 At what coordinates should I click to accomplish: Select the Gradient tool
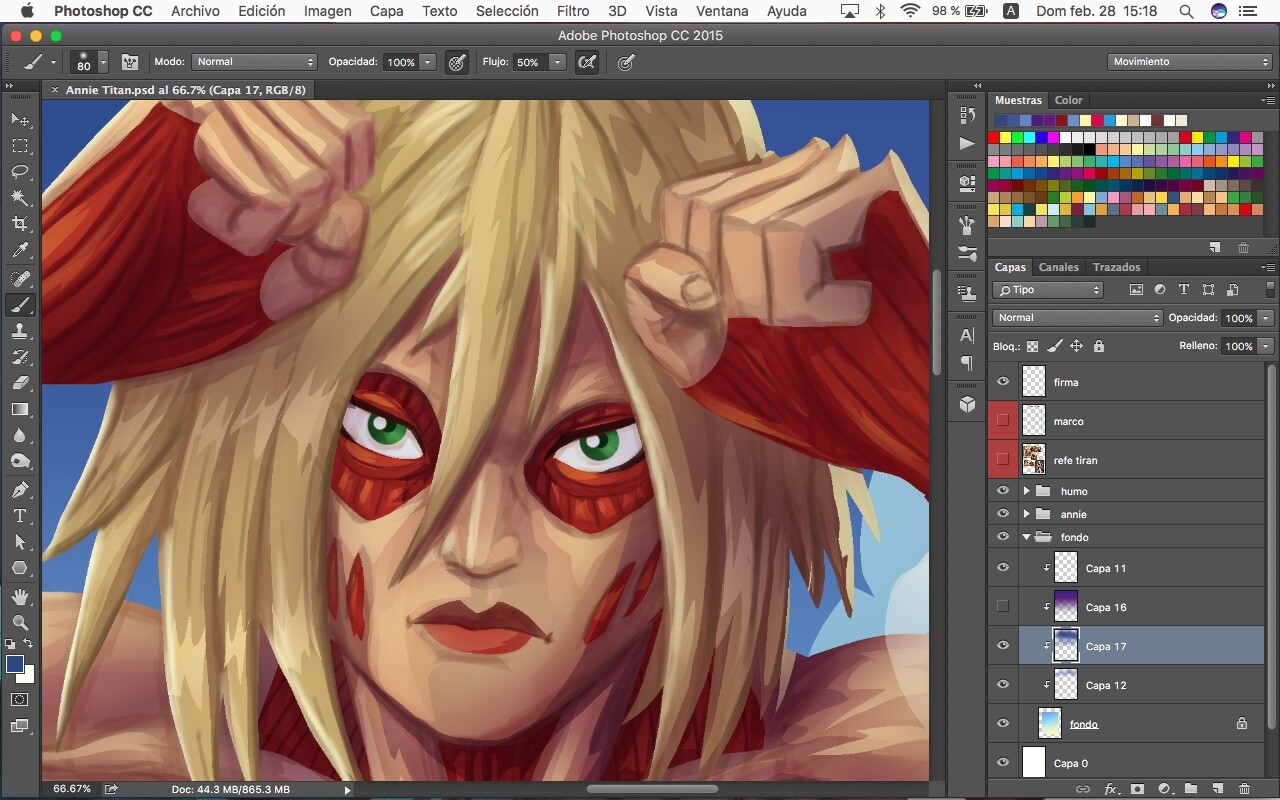(20, 409)
